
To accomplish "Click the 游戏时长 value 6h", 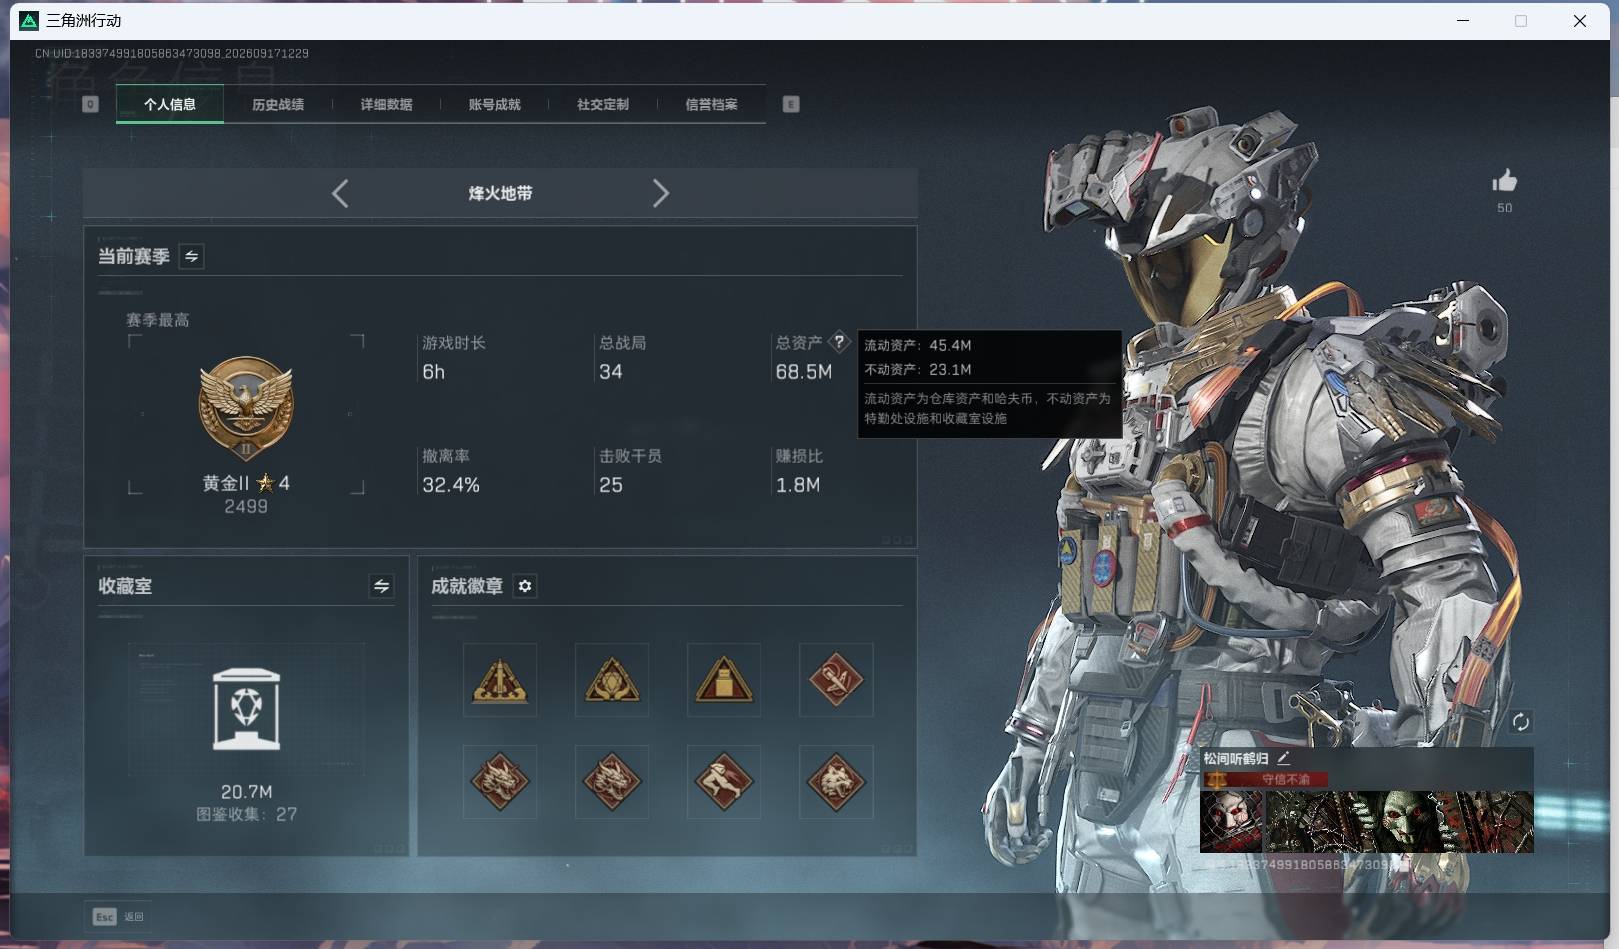I will [x=433, y=372].
